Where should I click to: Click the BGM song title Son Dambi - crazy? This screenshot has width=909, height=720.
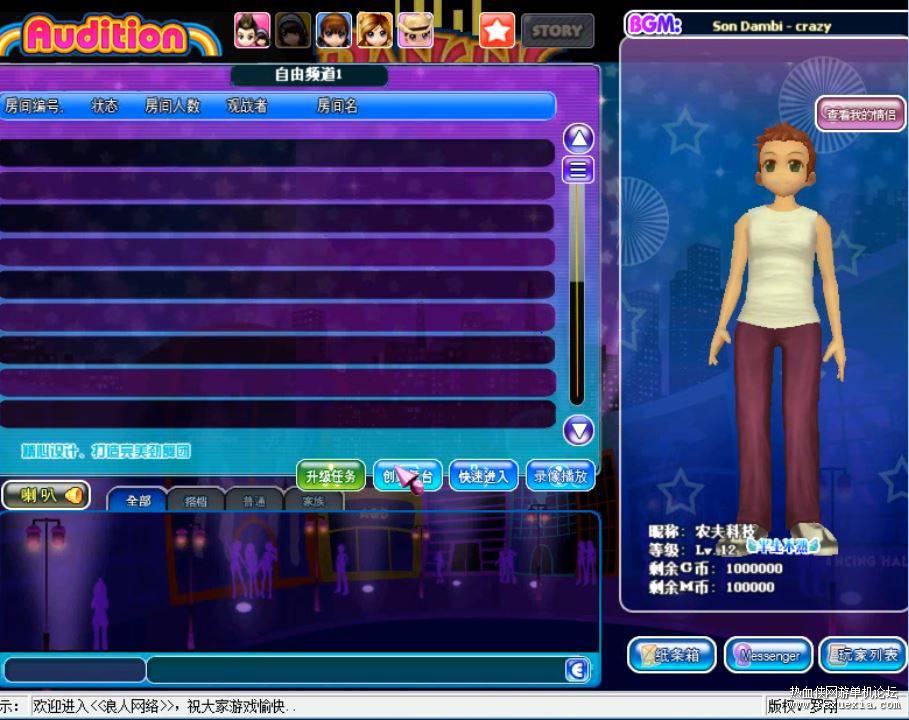pyautogui.click(x=772, y=26)
